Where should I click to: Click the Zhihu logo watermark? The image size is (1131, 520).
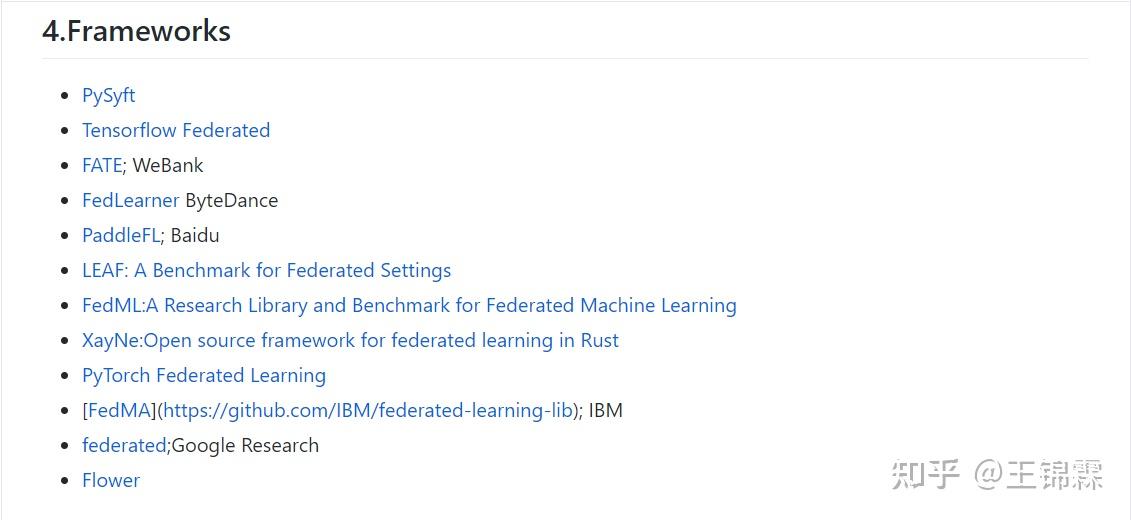point(925,474)
